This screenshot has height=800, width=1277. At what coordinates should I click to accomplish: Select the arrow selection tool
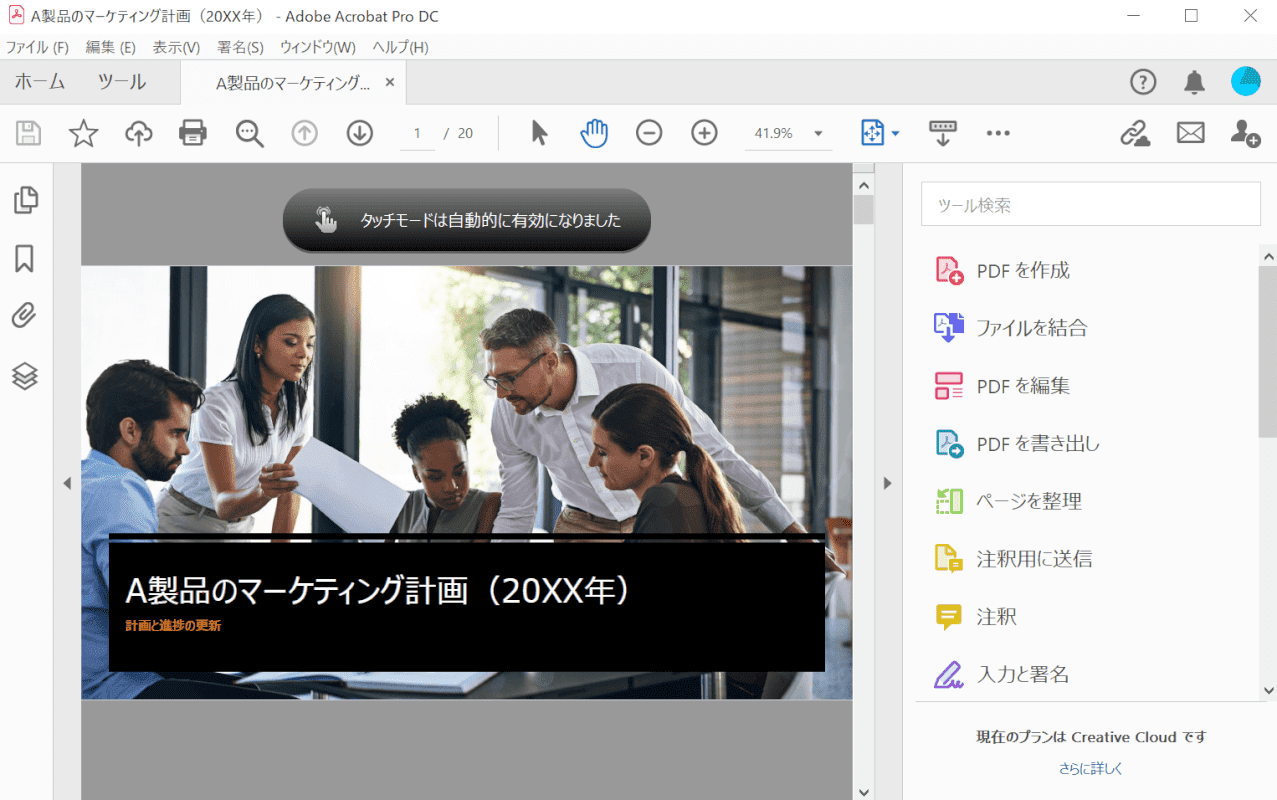539,133
